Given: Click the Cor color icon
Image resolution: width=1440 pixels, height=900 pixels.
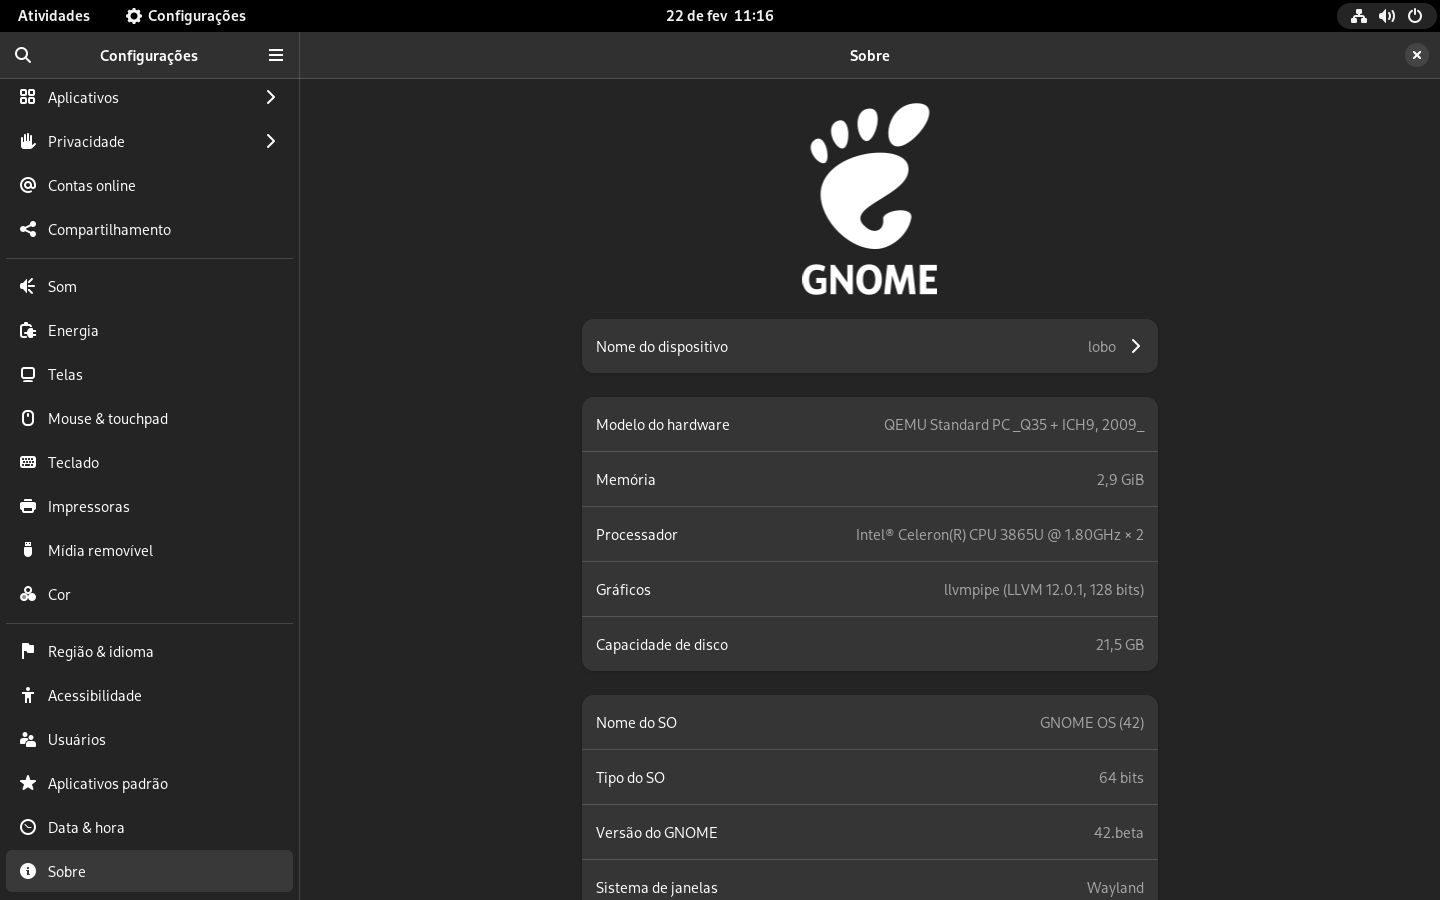Looking at the screenshot, I should tap(28, 594).
